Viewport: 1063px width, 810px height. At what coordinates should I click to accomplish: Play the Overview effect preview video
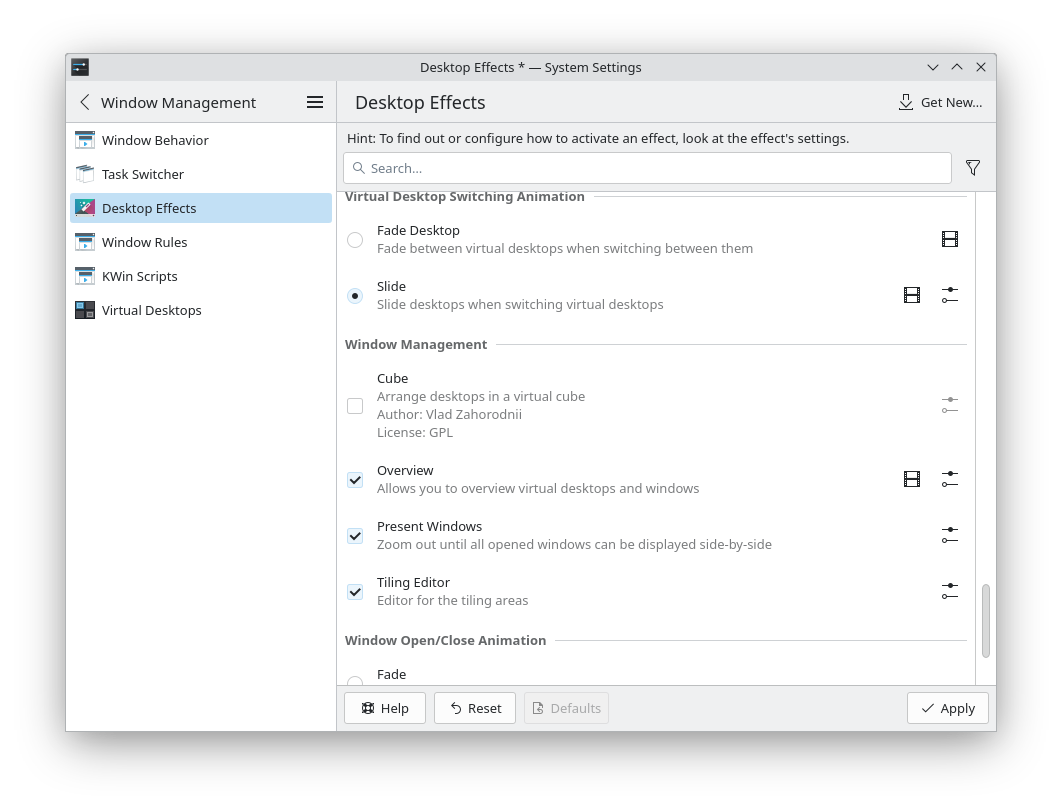point(911,479)
